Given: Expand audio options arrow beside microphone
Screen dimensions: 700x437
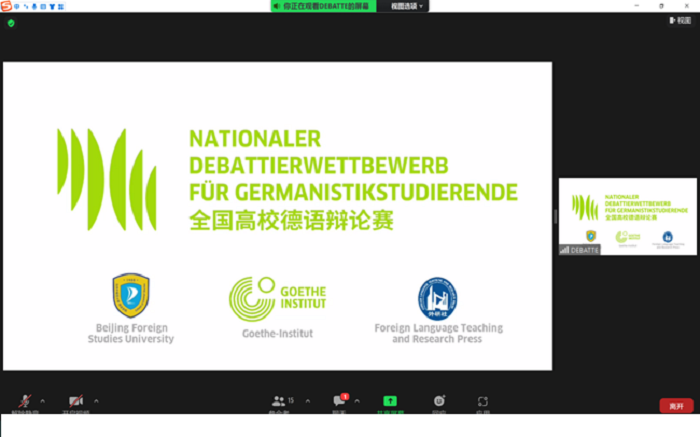Looking at the screenshot, I should [42, 401].
